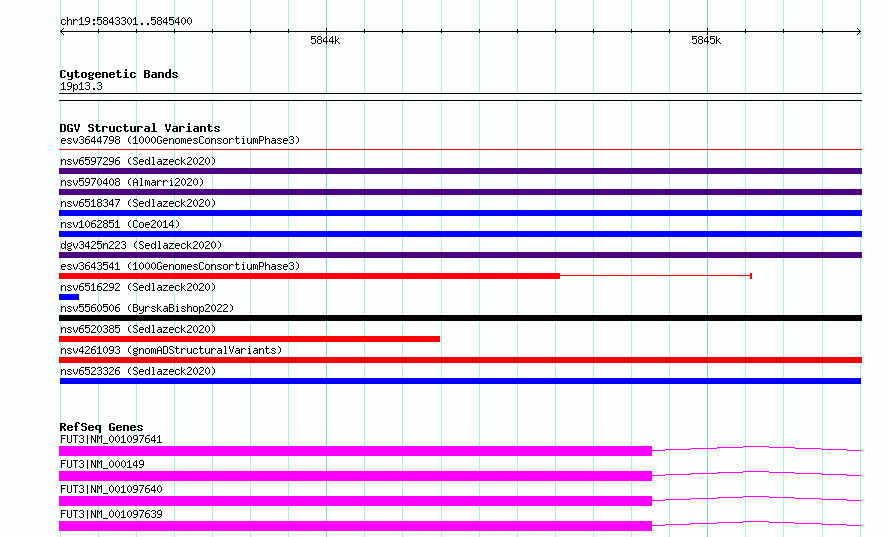
Task: Click the blue nsv6523326 variant bar
Action: coord(460,381)
